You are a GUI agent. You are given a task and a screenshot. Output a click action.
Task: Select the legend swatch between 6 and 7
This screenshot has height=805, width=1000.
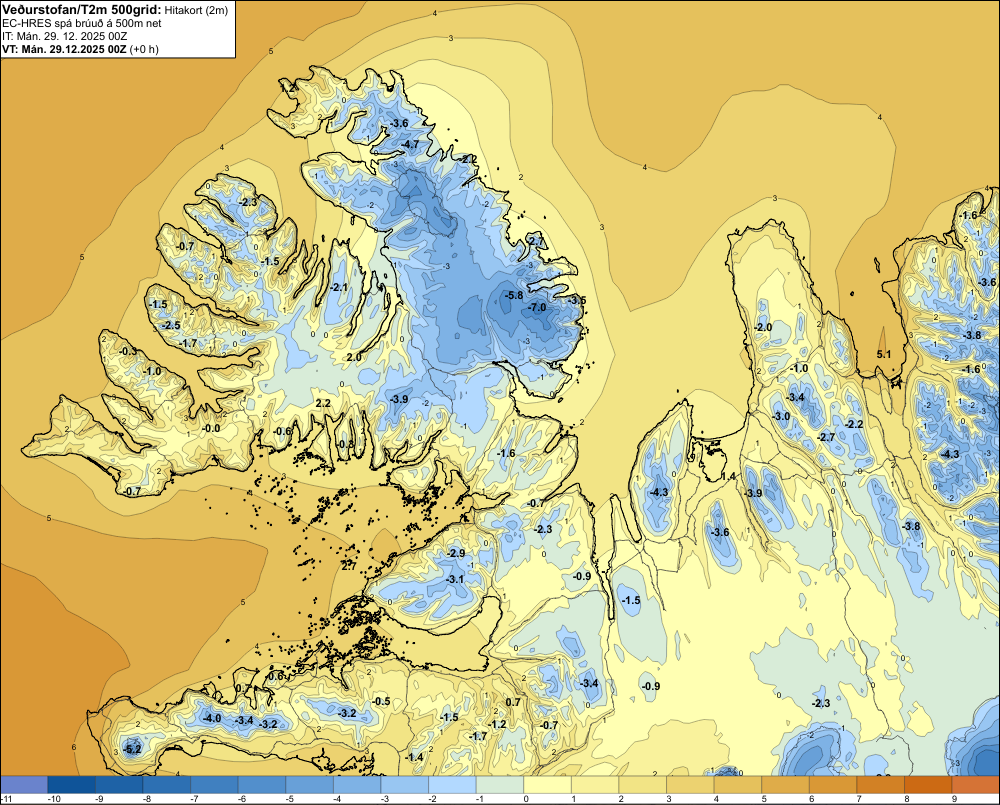(833, 784)
